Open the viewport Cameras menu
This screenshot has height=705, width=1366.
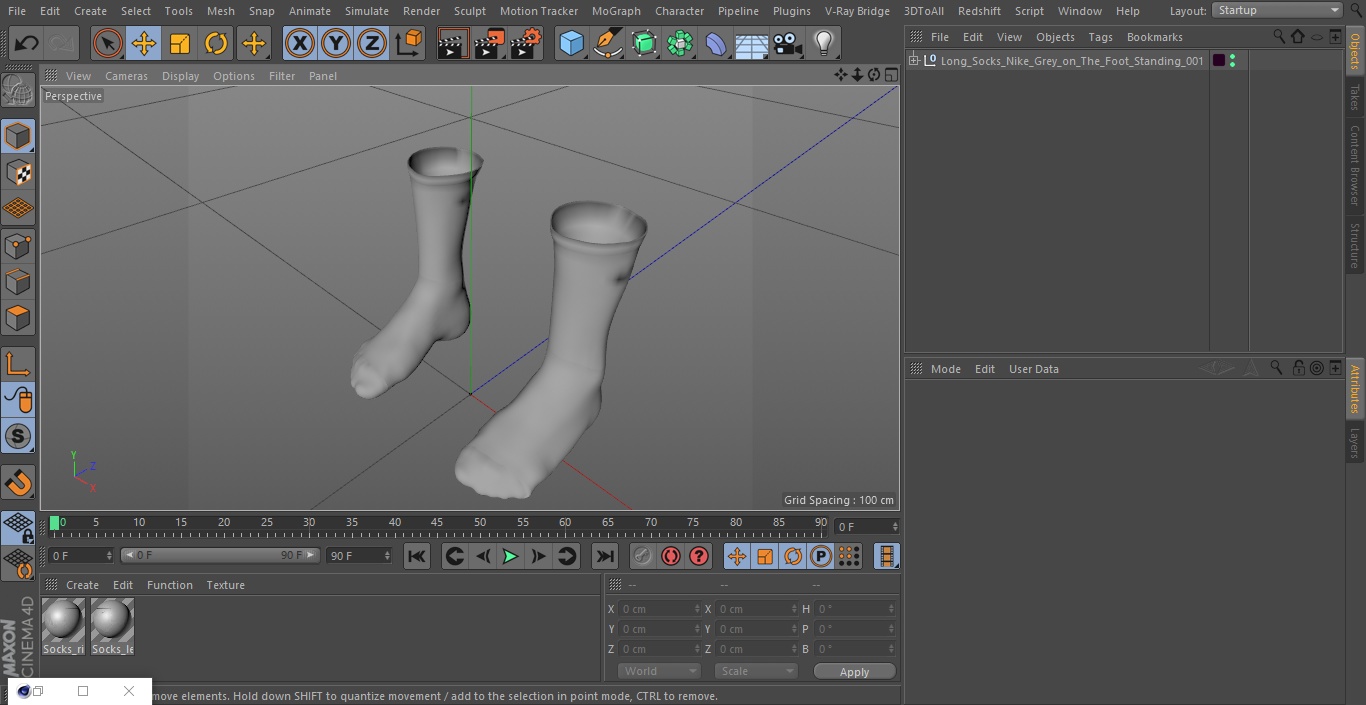click(126, 76)
